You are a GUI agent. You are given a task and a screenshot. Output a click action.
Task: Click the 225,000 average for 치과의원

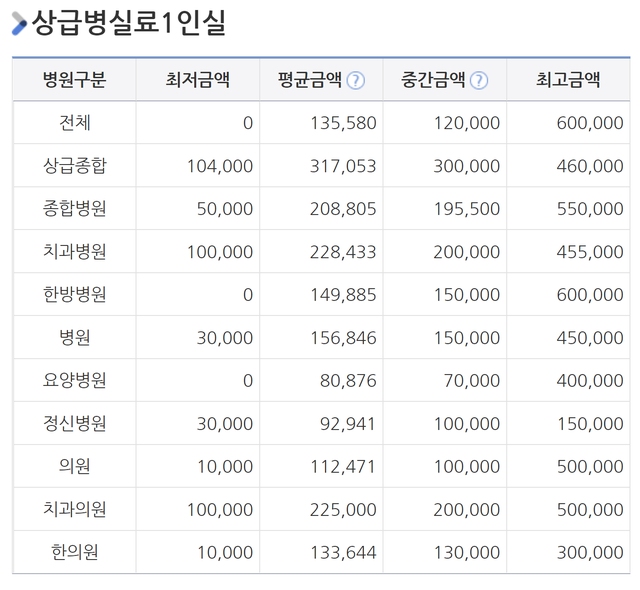pyautogui.click(x=343, y=510)
